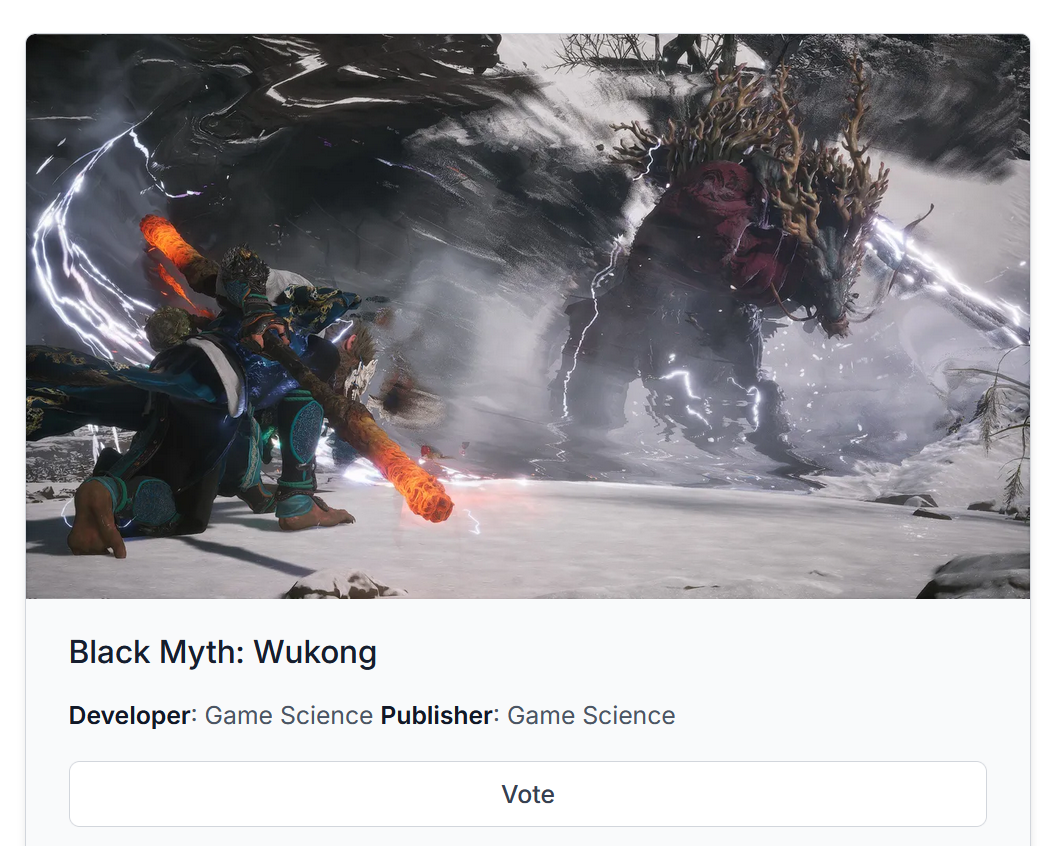The image size is (1044, 846).
Task: Click the word Wukong in the title
Action: pyautogui.click(x=315, y=652)
